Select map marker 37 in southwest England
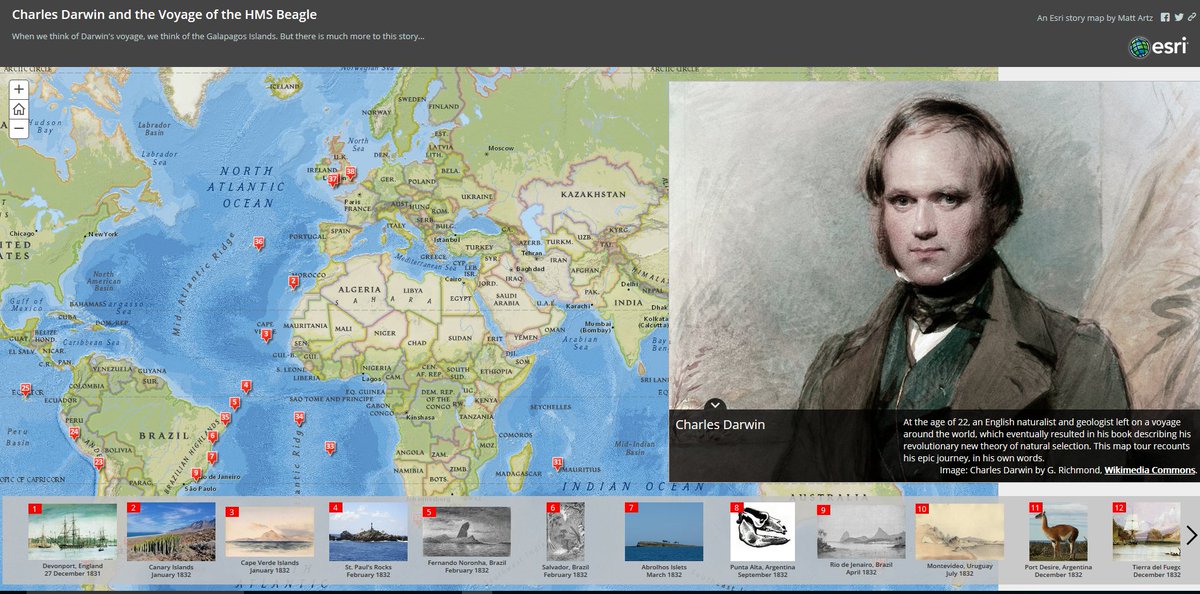The width and height of the screenshot is (1200, 594). (335, 180)
